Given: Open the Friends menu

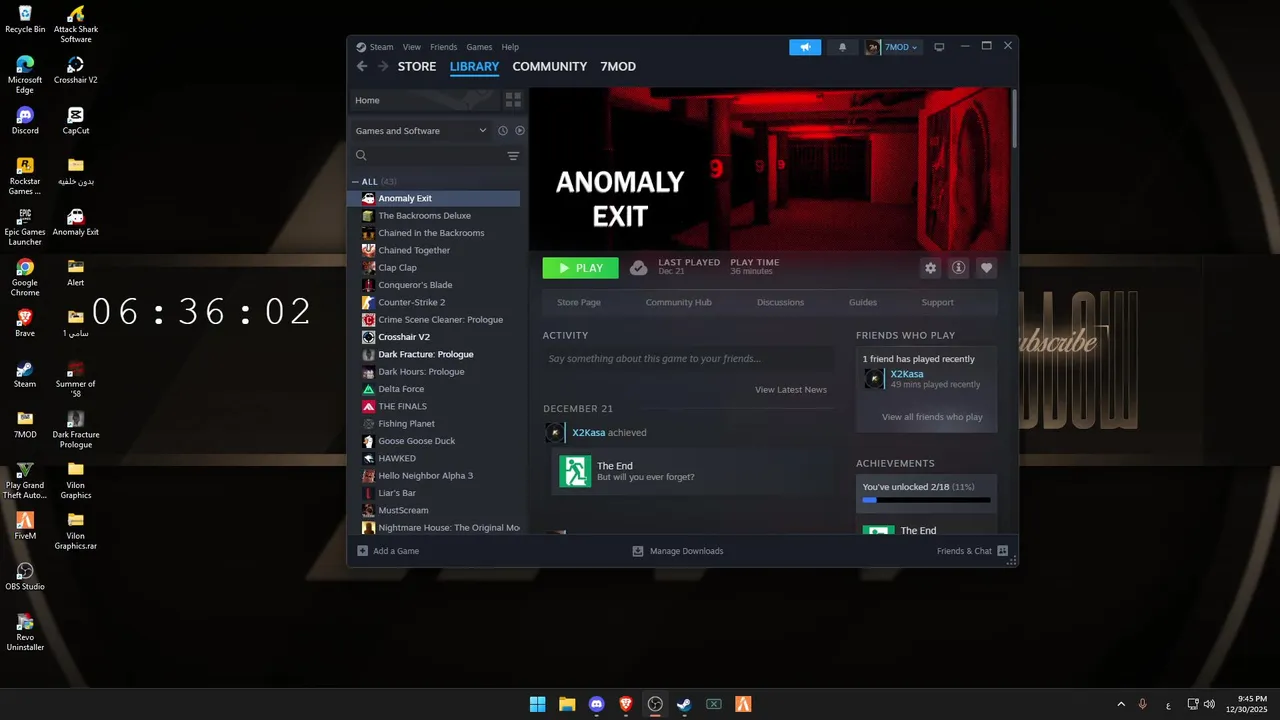Looking at the screenshot, I should 443,47.
